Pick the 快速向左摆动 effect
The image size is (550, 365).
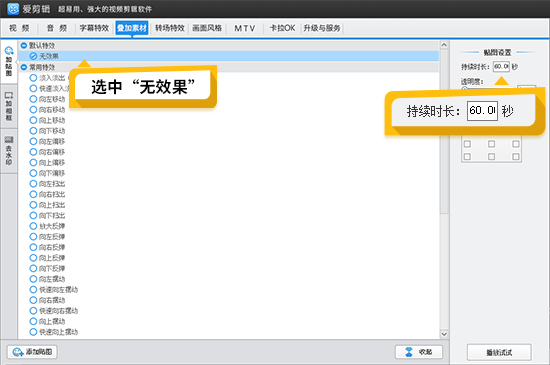pos(54,290)
